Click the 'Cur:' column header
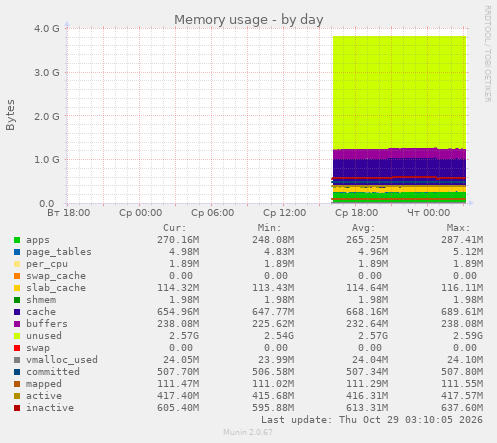This screenshot has height=443, width=497. 174,228
